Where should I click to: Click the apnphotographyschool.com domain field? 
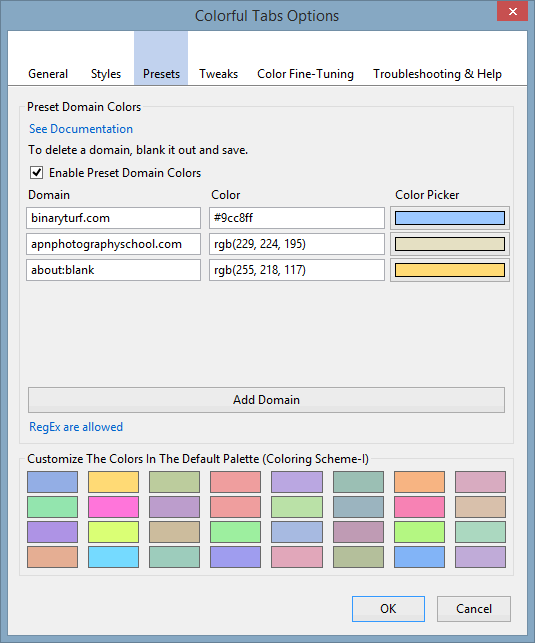[114, 244]
